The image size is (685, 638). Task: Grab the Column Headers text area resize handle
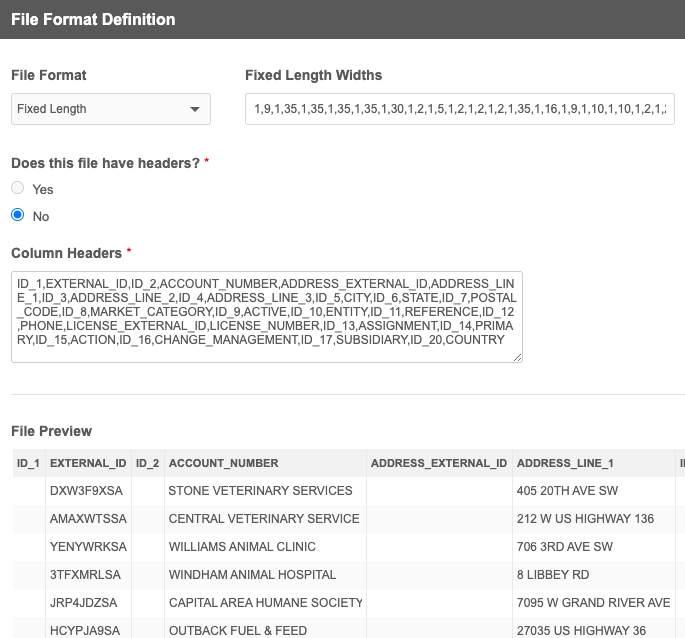tap(517, 357)
